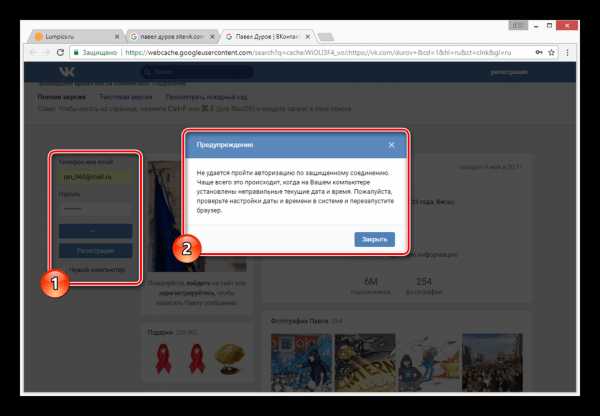Close the Google search tab via its X
Viewport: 600px width, 416px height.
pos(212,37)
